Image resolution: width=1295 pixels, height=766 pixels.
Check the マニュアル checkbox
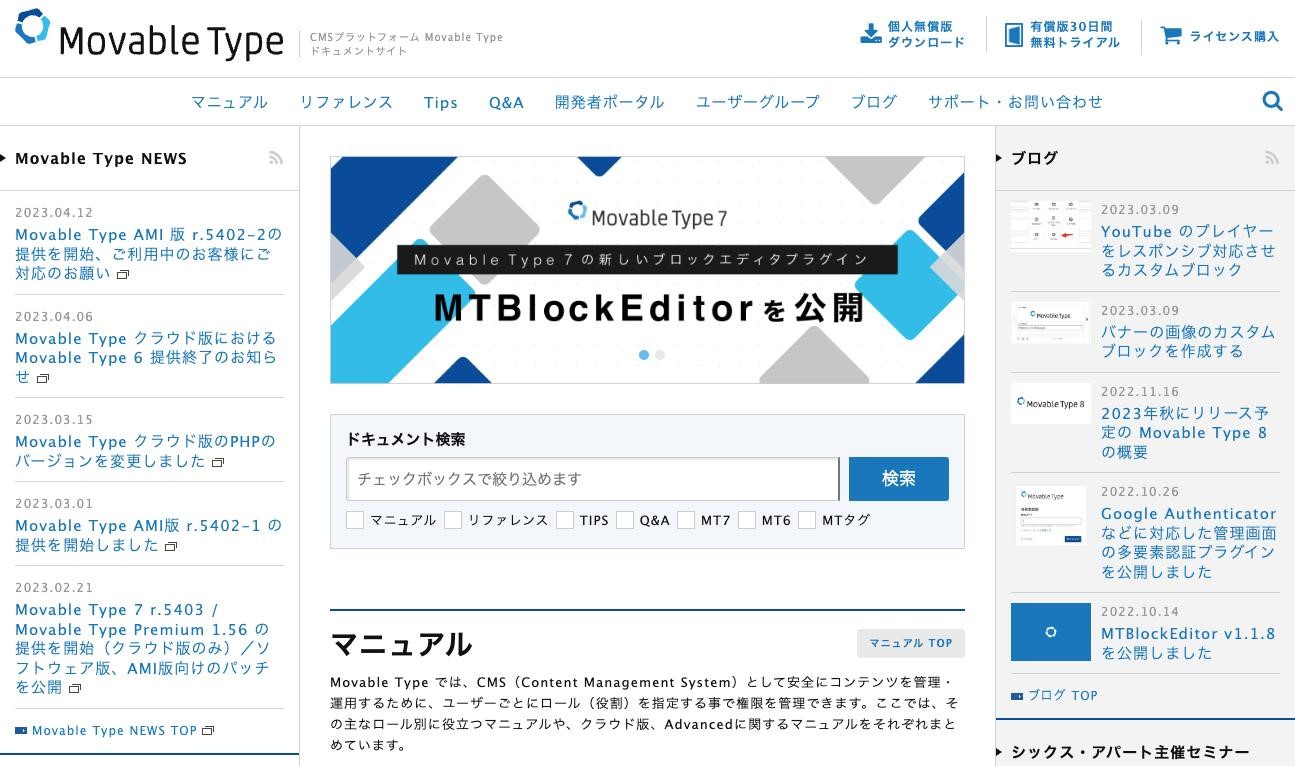355,520
